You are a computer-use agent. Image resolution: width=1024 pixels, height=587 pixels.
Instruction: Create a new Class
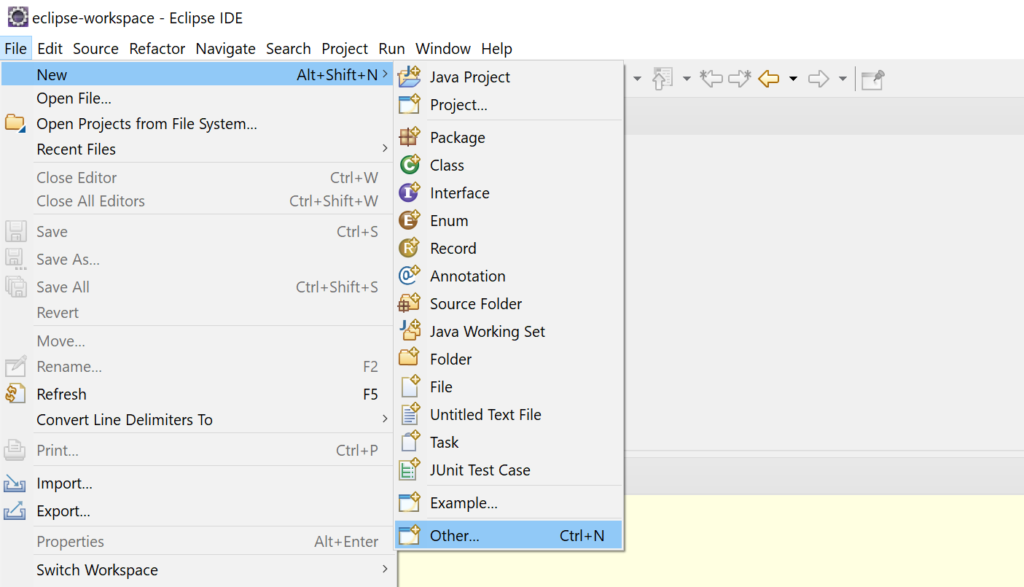[445, 165]
